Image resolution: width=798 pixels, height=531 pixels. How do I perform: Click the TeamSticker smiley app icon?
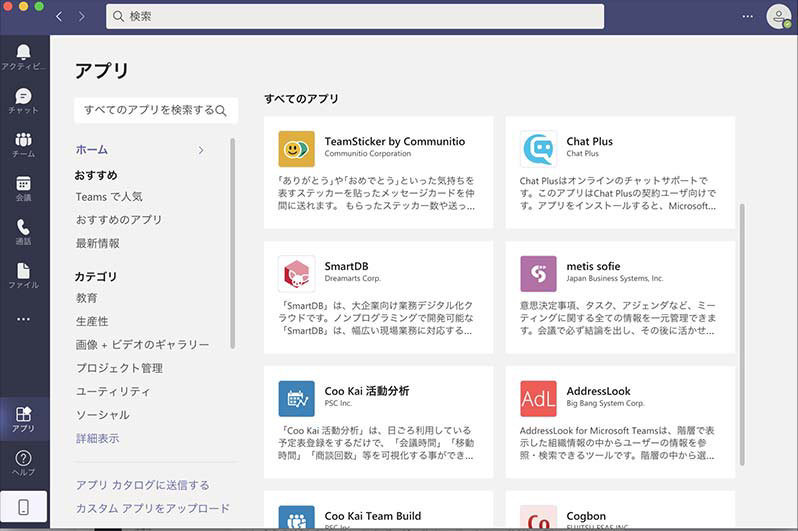pyautogui.click(x=296, y=149)
